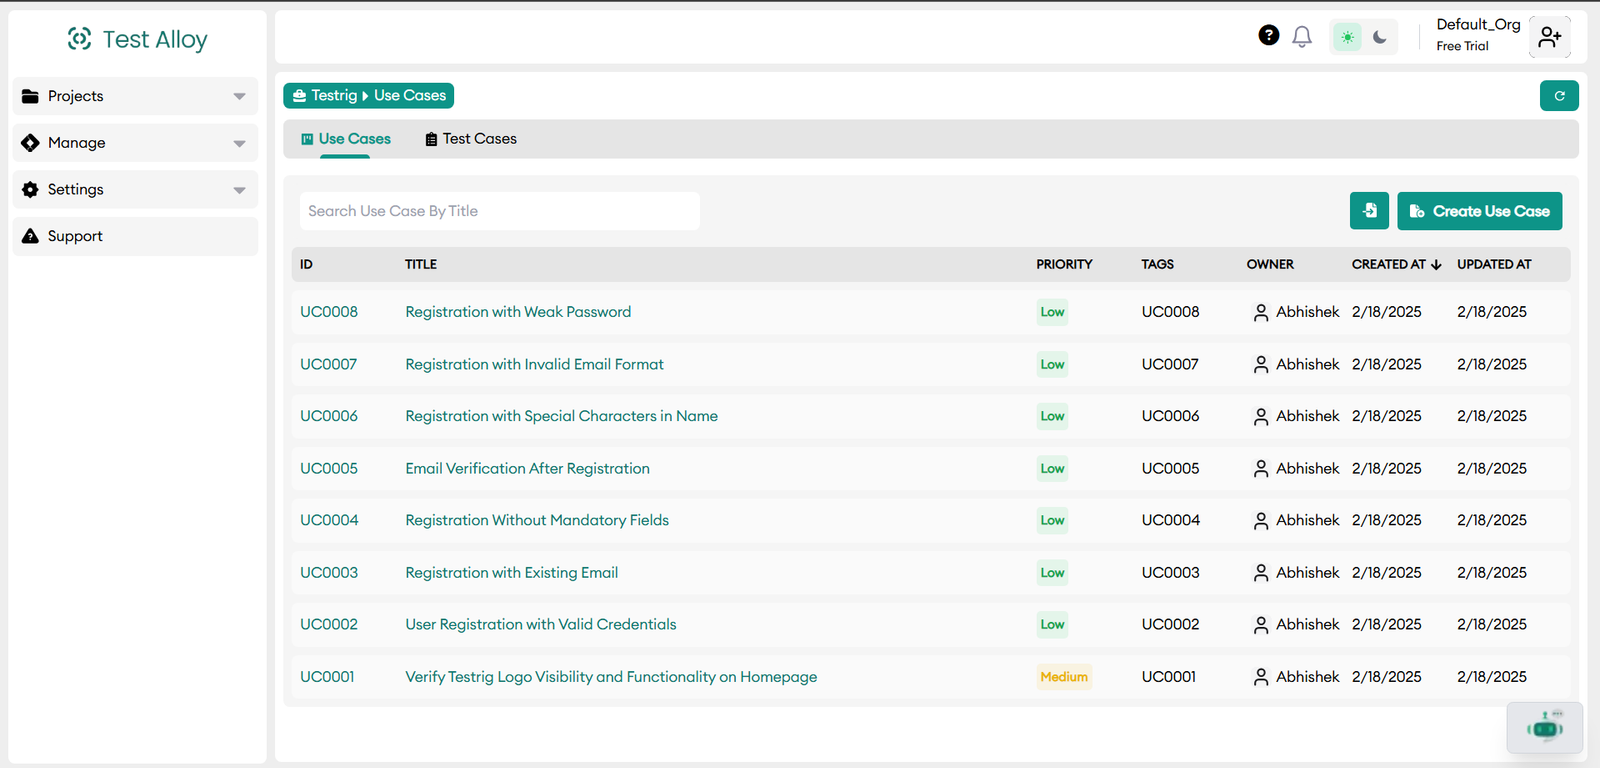Click the Support warning triangle icon
Viewport: 1600px width, 768px height.
pyautogui.click(x=31, y=236)
